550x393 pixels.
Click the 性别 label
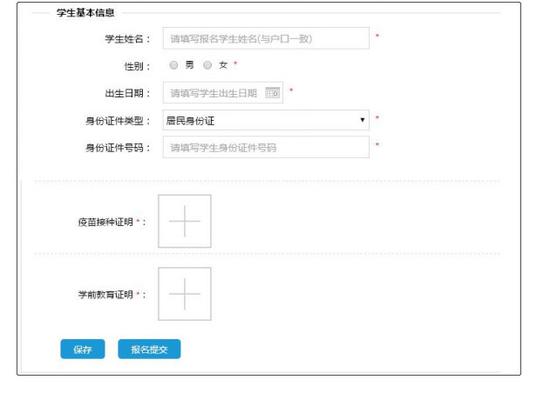138,66
